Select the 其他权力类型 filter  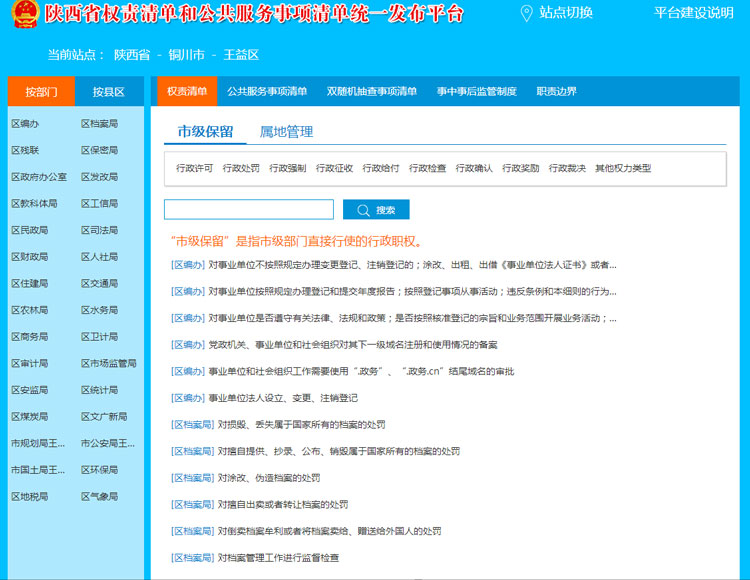pos(622,168)
